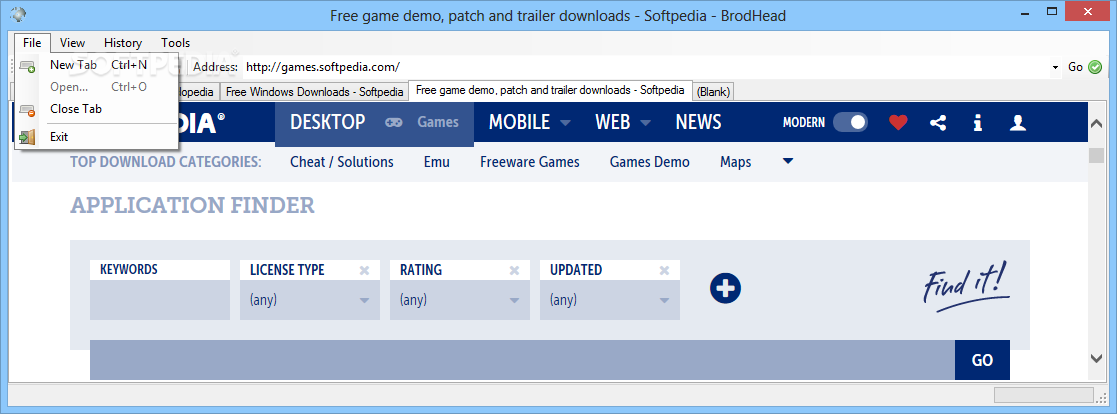This screenshot has width=1117, height=414.
Task: Toggle the Modern layout switch
Action: point(850,123)
